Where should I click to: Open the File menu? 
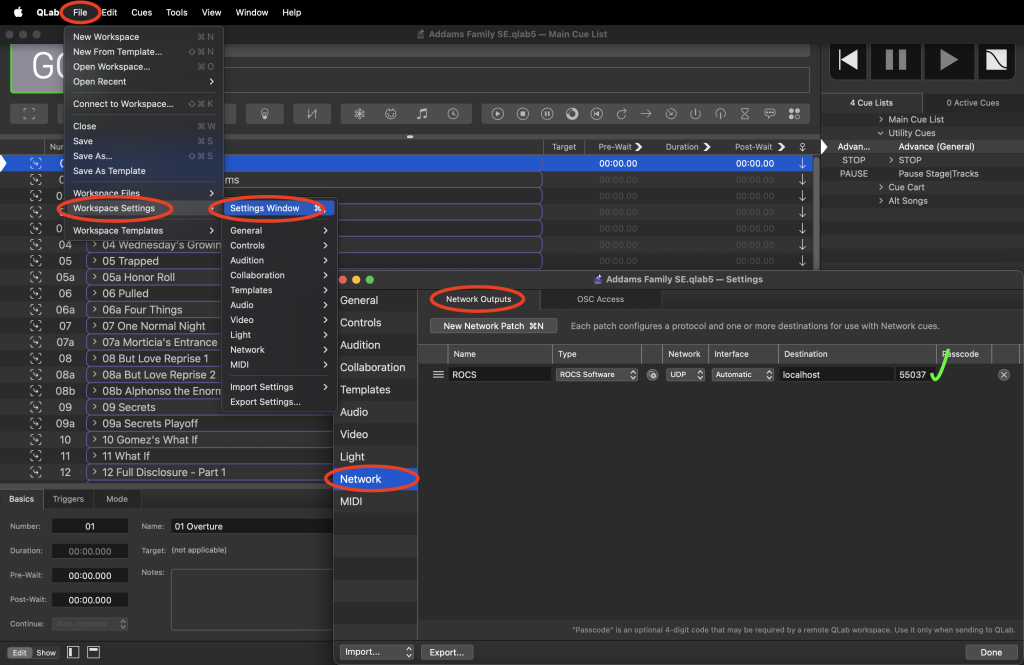tap(80, 12)
